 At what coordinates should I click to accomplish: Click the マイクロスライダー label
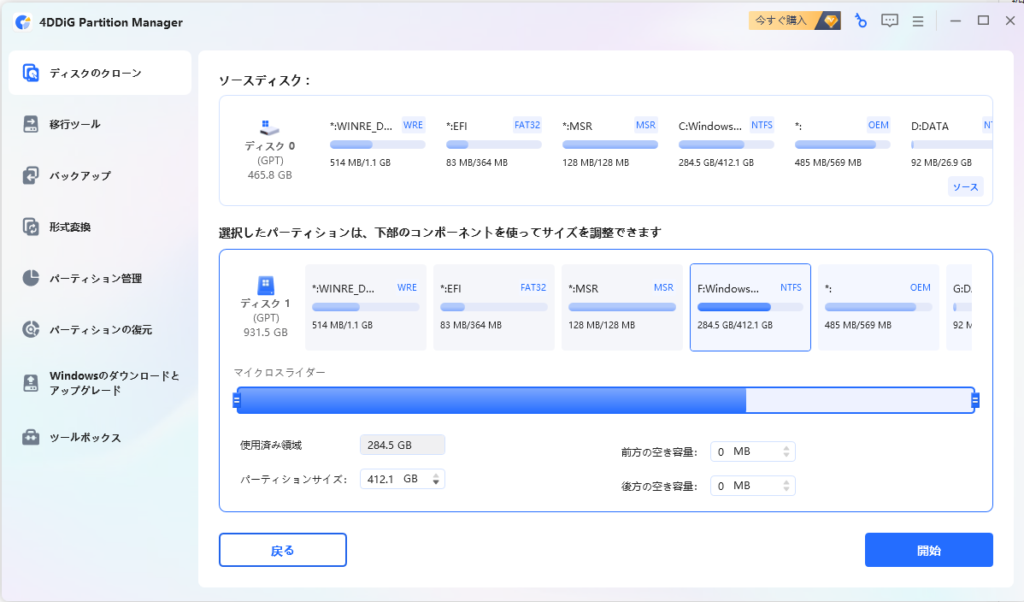(280, 372)
